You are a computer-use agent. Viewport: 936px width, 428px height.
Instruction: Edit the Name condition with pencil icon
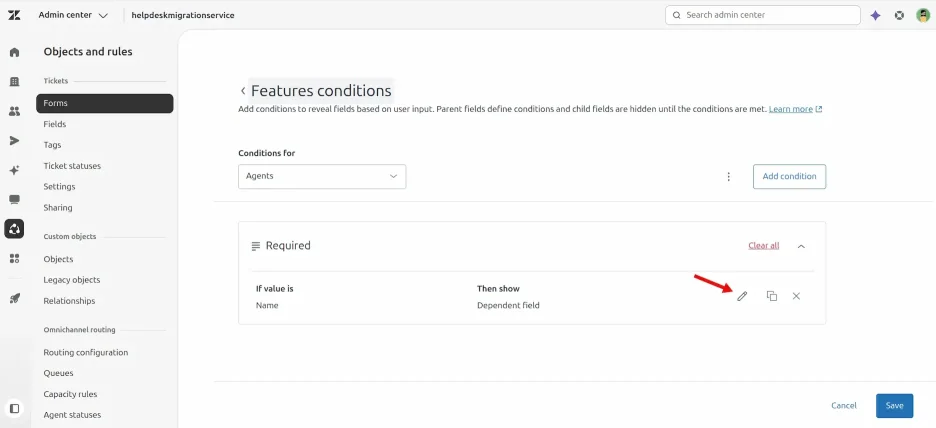(x=742, y=296)
